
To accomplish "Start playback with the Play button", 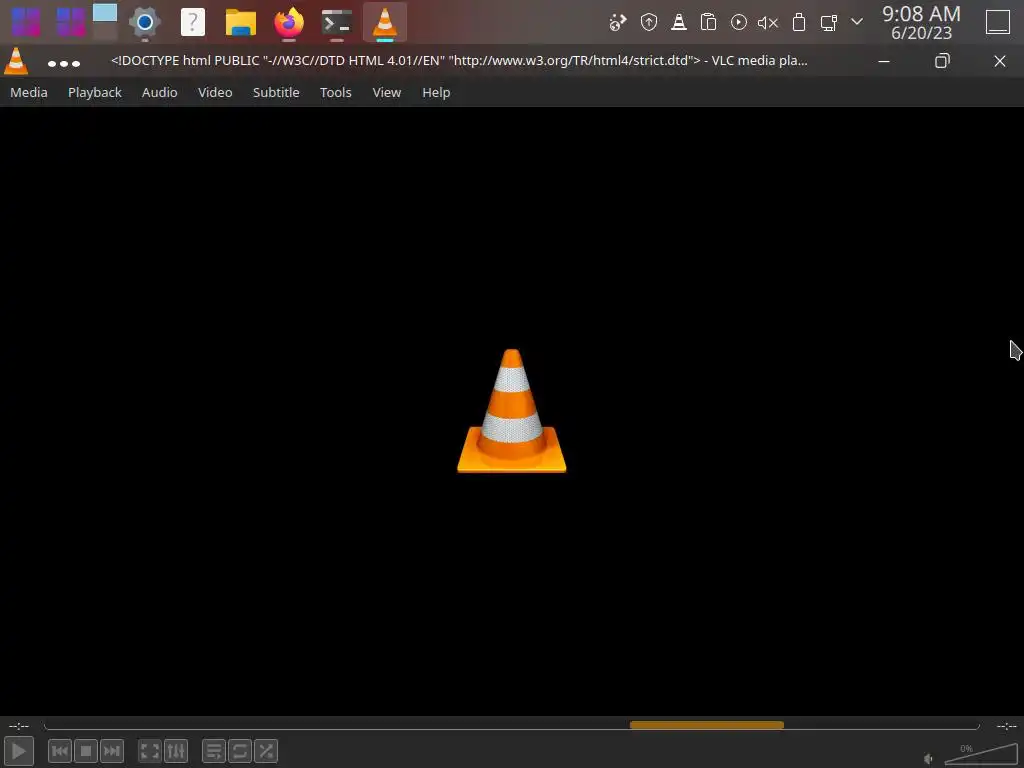I will coord(19,751).
